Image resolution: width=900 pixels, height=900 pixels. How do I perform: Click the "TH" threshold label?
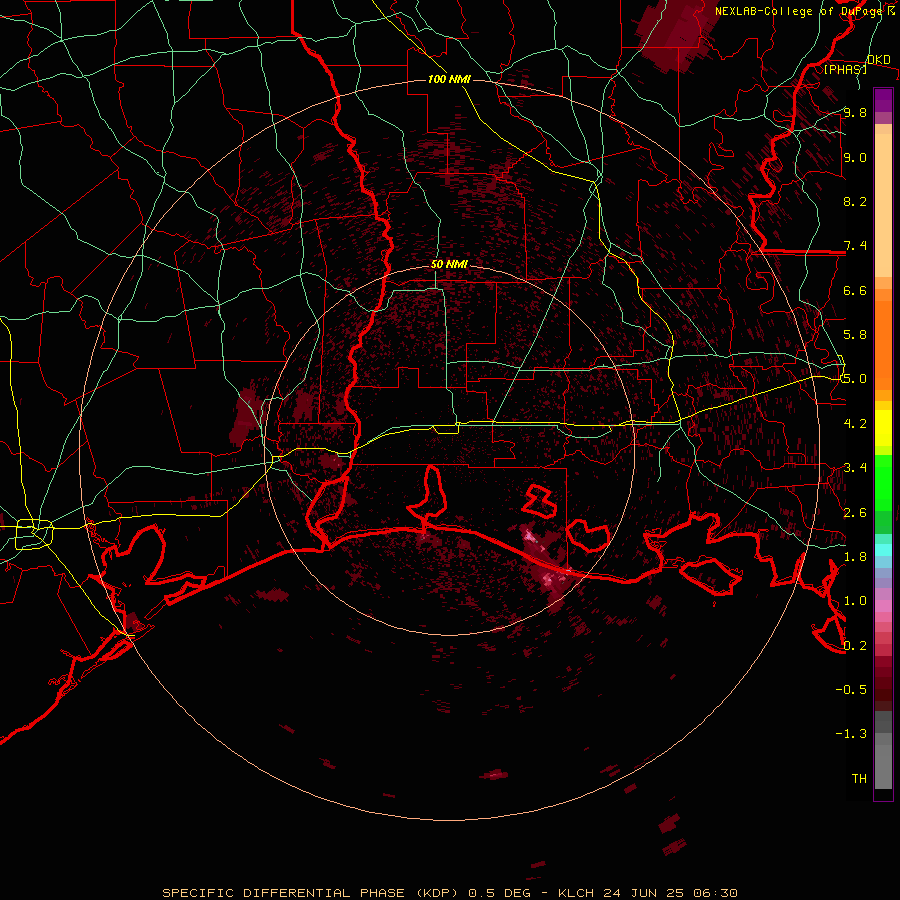[x=859, y=779]
